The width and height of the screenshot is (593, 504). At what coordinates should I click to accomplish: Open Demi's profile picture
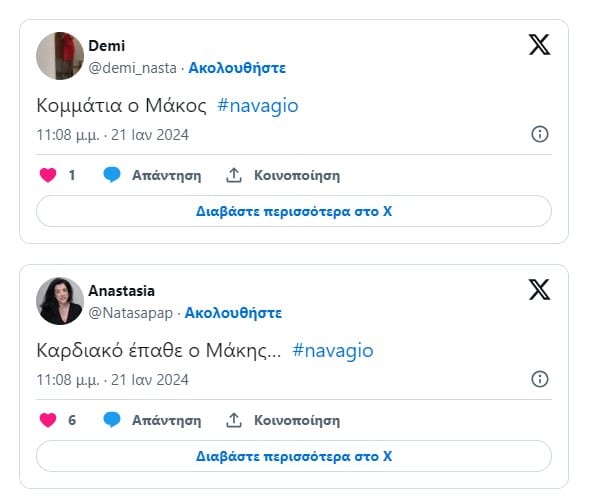[x=60, y=56]
